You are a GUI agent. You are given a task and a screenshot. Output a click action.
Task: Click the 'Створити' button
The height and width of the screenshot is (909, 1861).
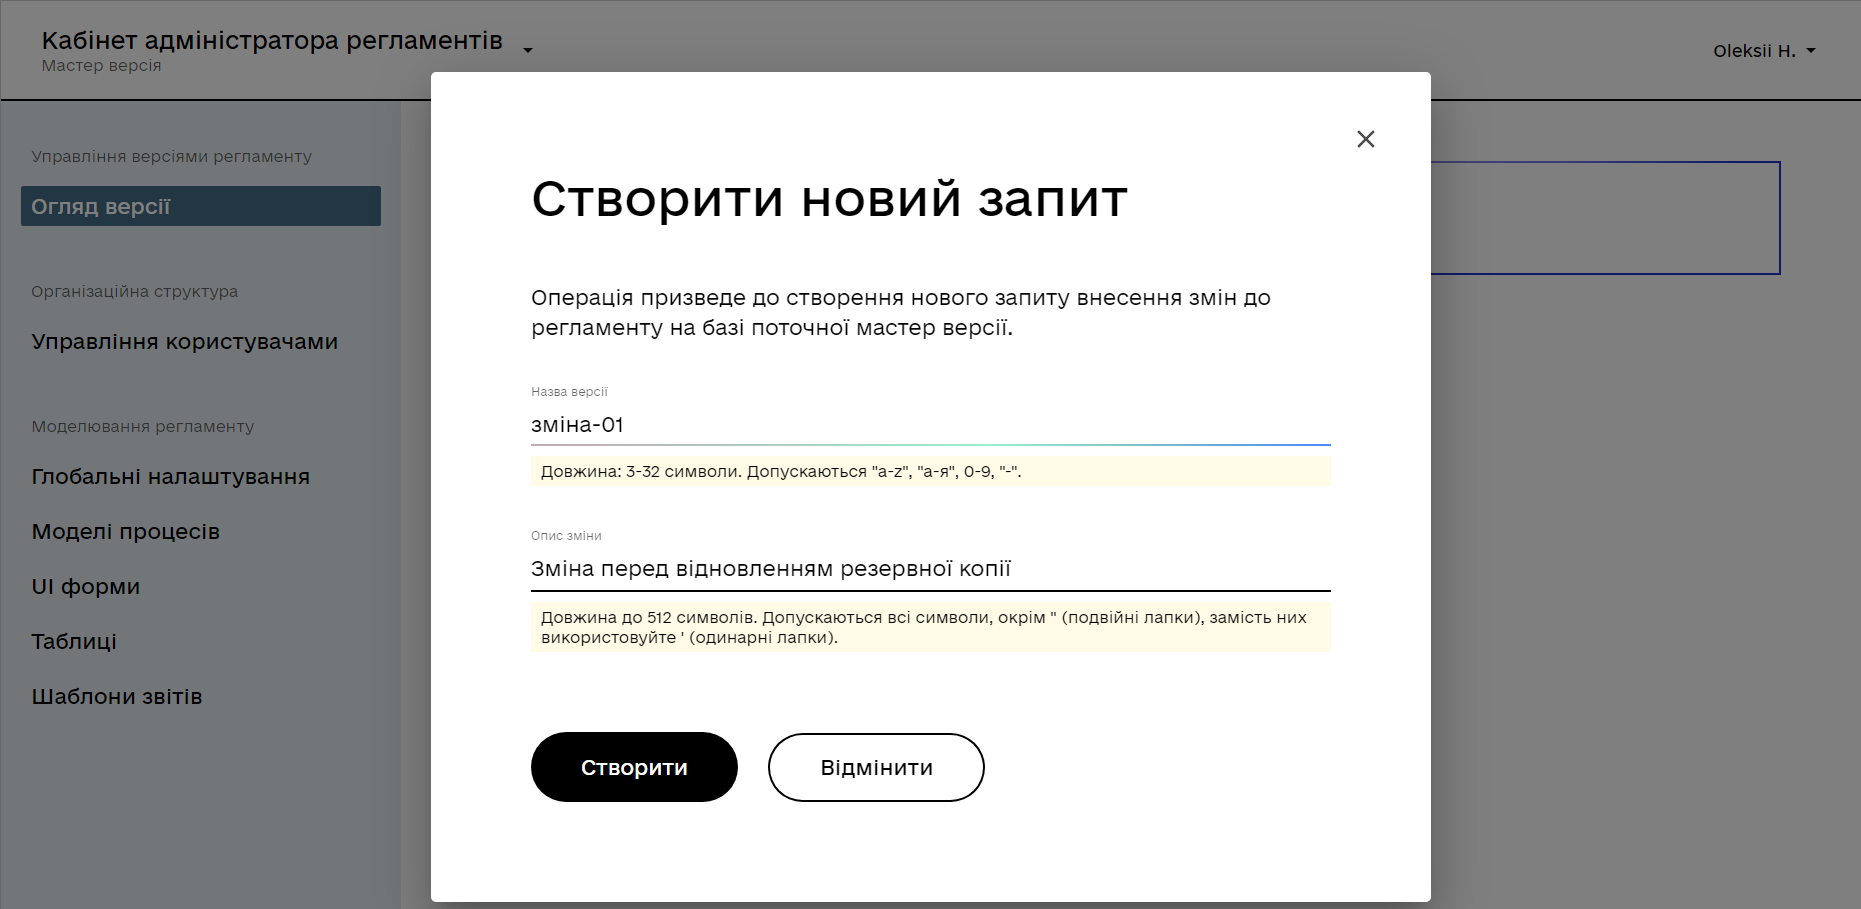634,767
